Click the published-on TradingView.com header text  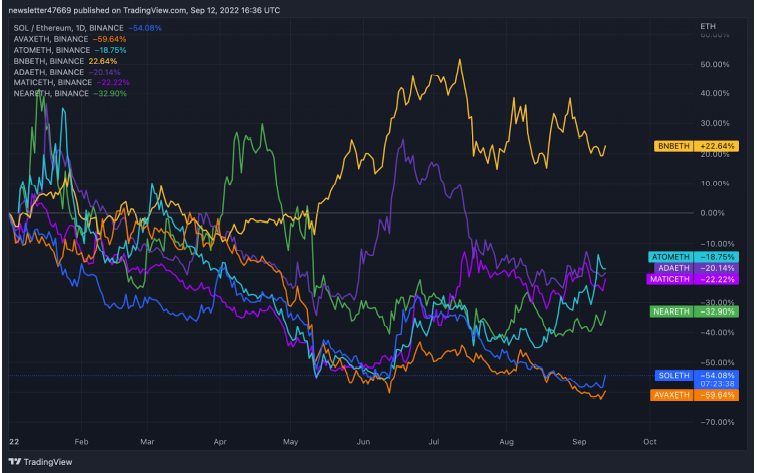click(144, 10)
